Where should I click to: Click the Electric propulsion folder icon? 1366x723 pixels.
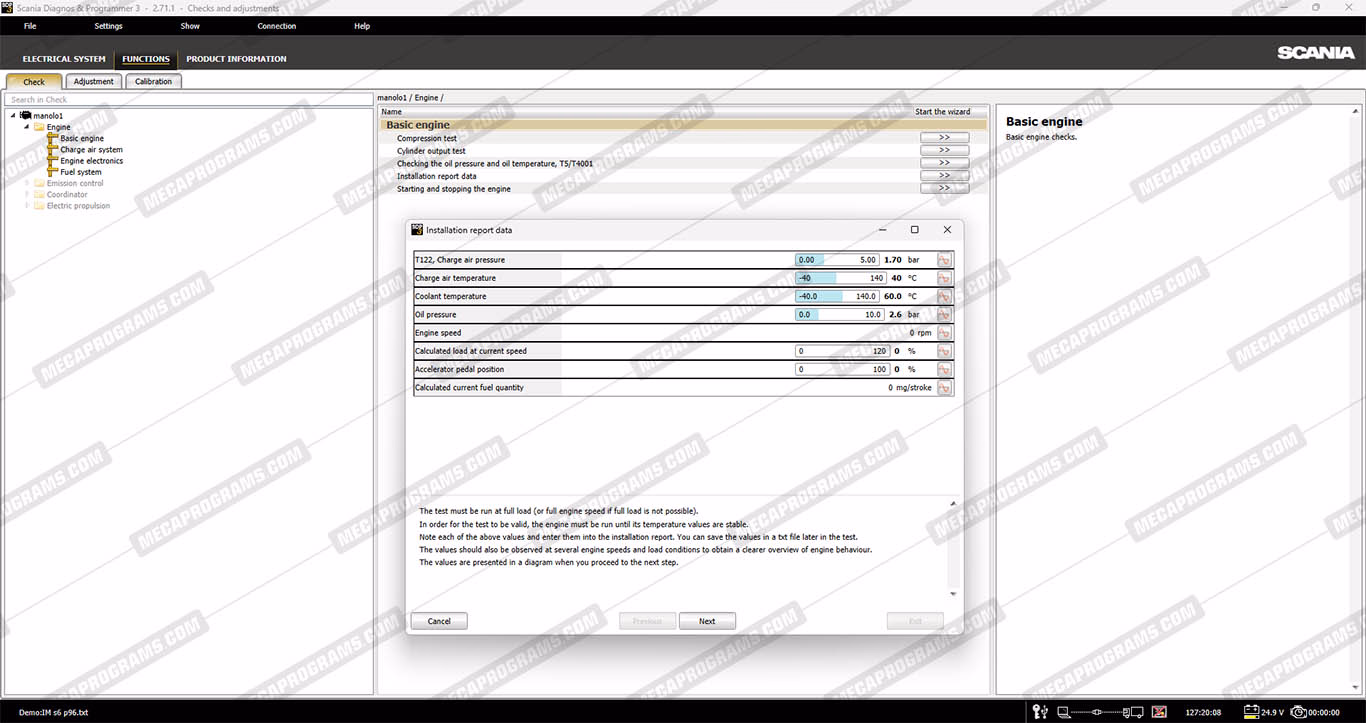click(39, 206)
